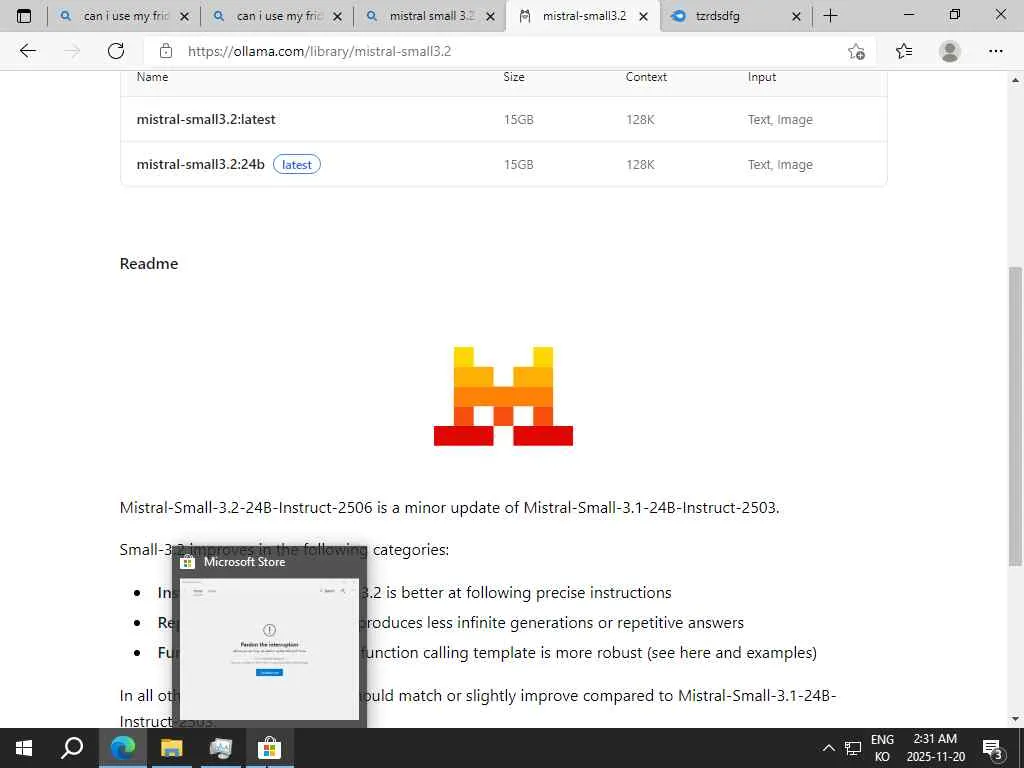Open the mistral-small3.2:latest model link
This screenshot has width=1024, height=768.
point(206,120)
